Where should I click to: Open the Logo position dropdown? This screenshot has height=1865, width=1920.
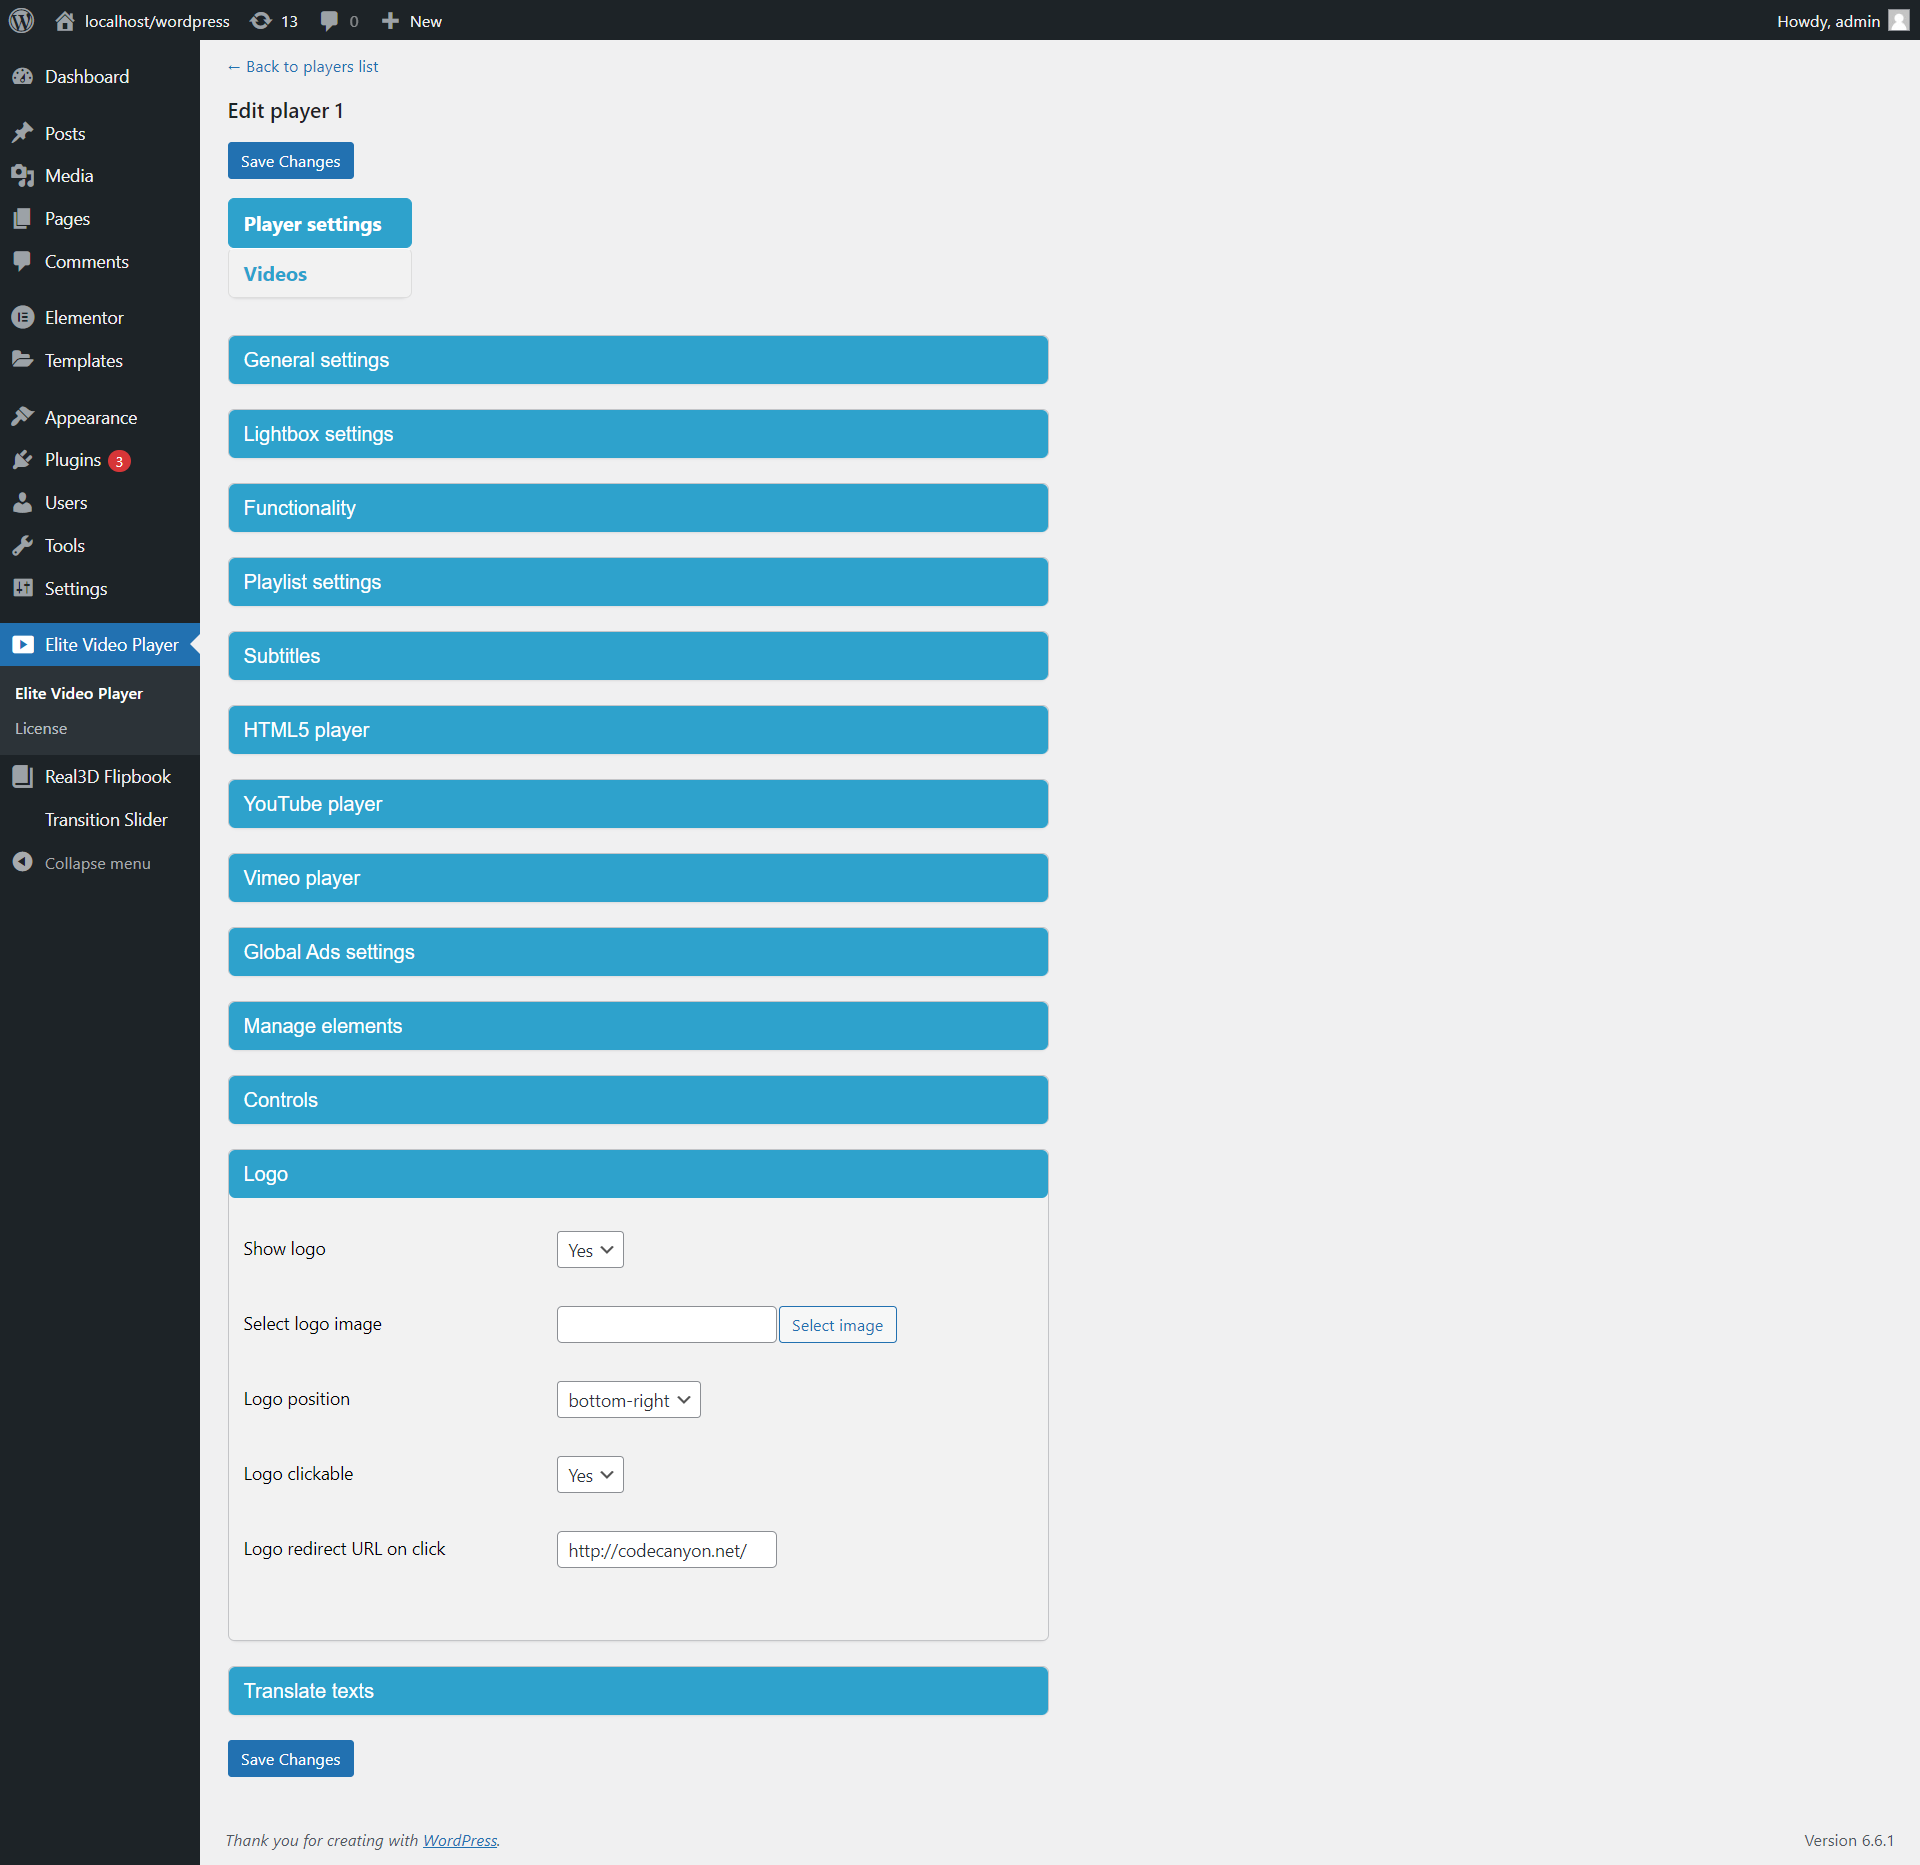pyautogui.click(x=628, y=1400)
